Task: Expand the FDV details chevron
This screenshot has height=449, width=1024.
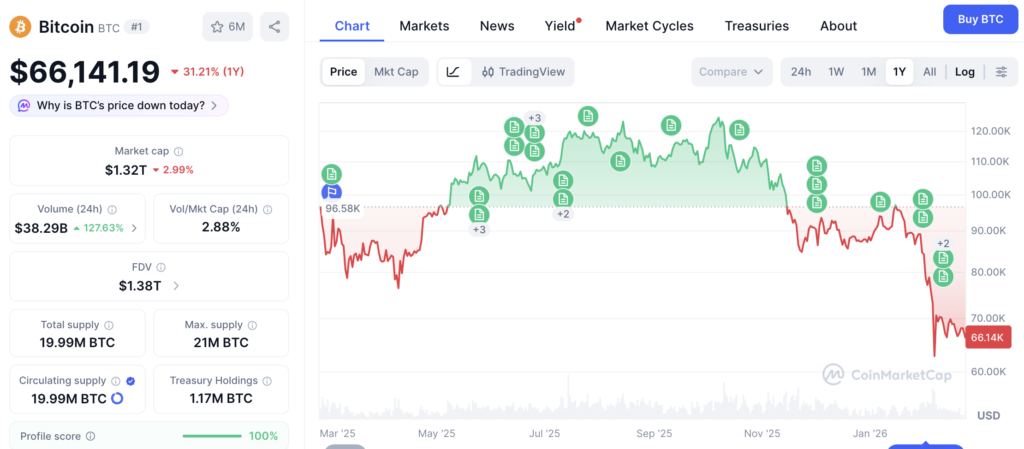Action: 177,286
